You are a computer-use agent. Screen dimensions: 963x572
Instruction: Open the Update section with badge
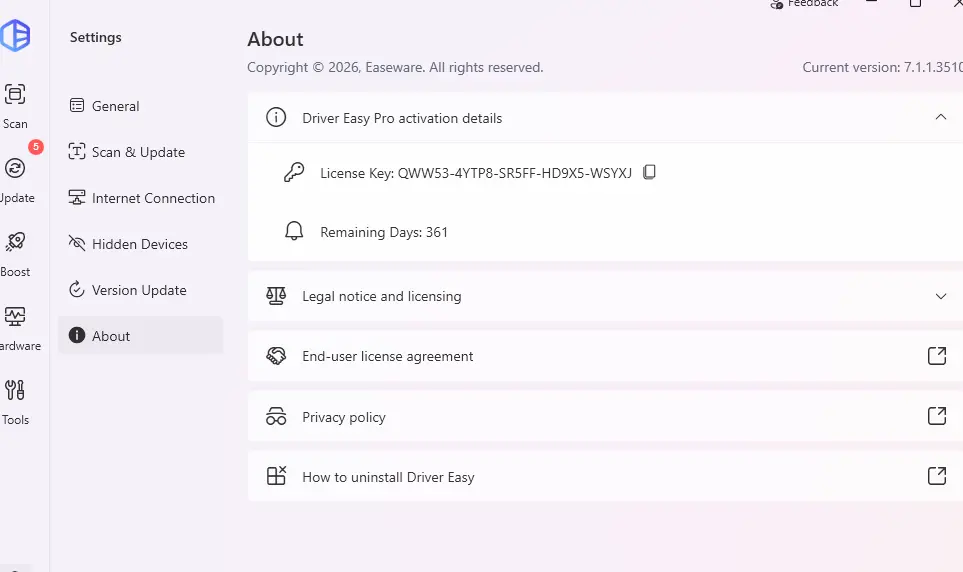tap(17, 179)
